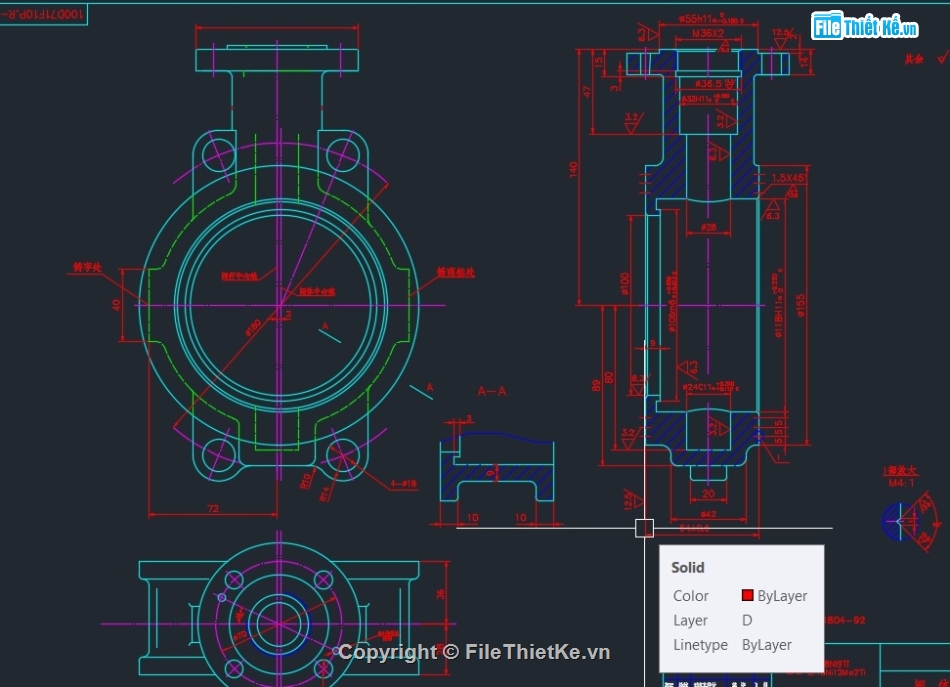Viewport: 950px width, 687px height.
Task: Select the ø42 dimension text
Action: [708, 514]
